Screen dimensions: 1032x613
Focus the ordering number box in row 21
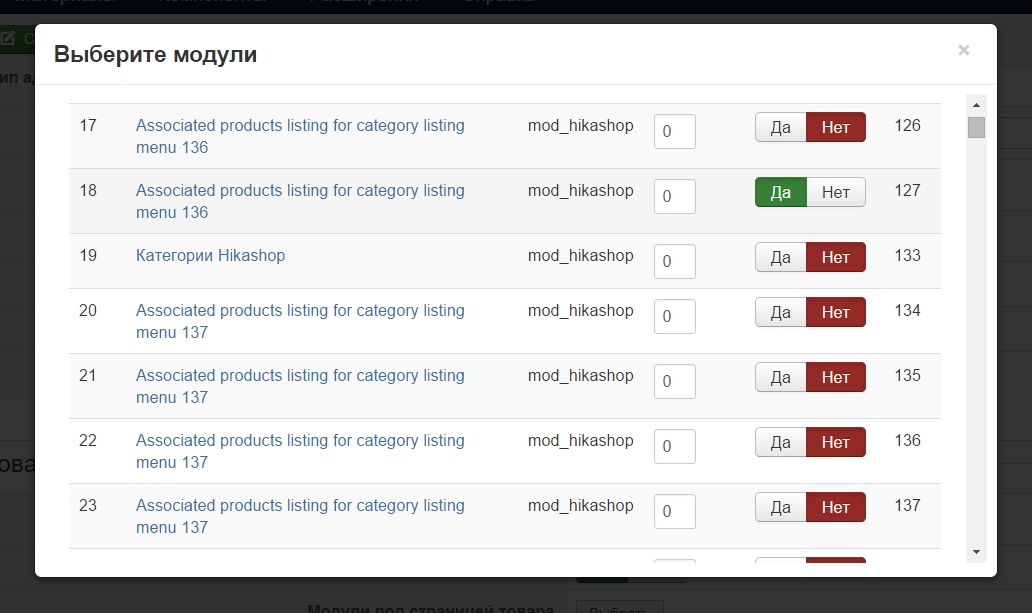(x=674, y=381)
